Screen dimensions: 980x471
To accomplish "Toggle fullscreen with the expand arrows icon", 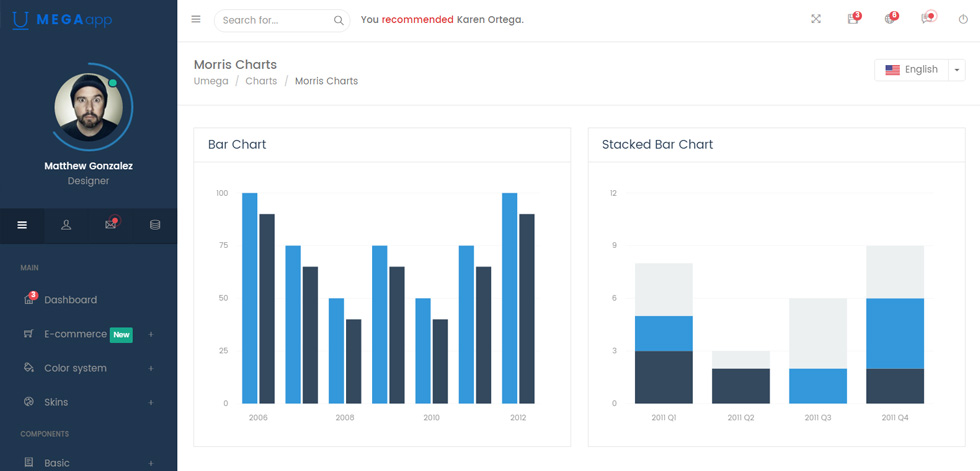I will (816, 19).
